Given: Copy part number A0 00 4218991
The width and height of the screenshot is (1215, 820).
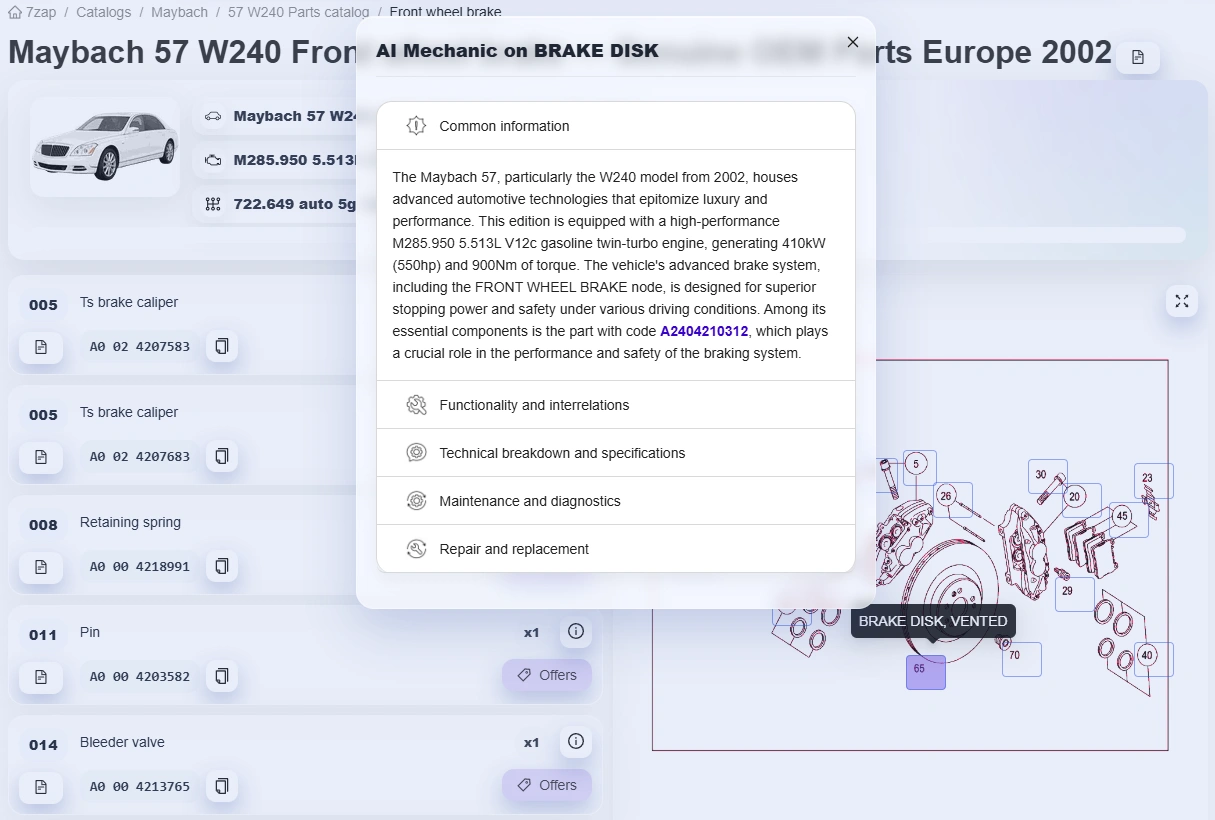Looking at the screenshot, I should coord(222,566).
